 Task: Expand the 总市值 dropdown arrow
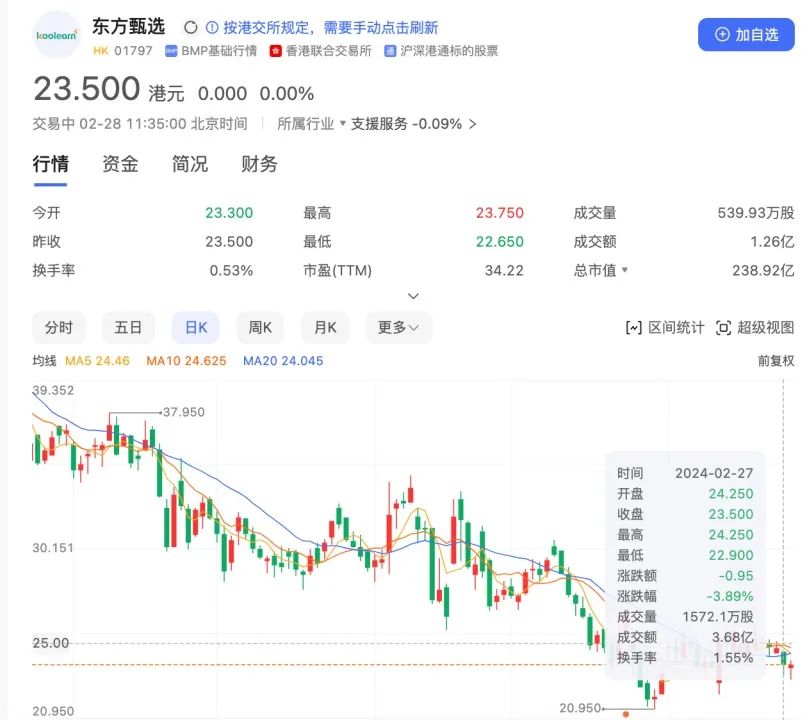625,270
